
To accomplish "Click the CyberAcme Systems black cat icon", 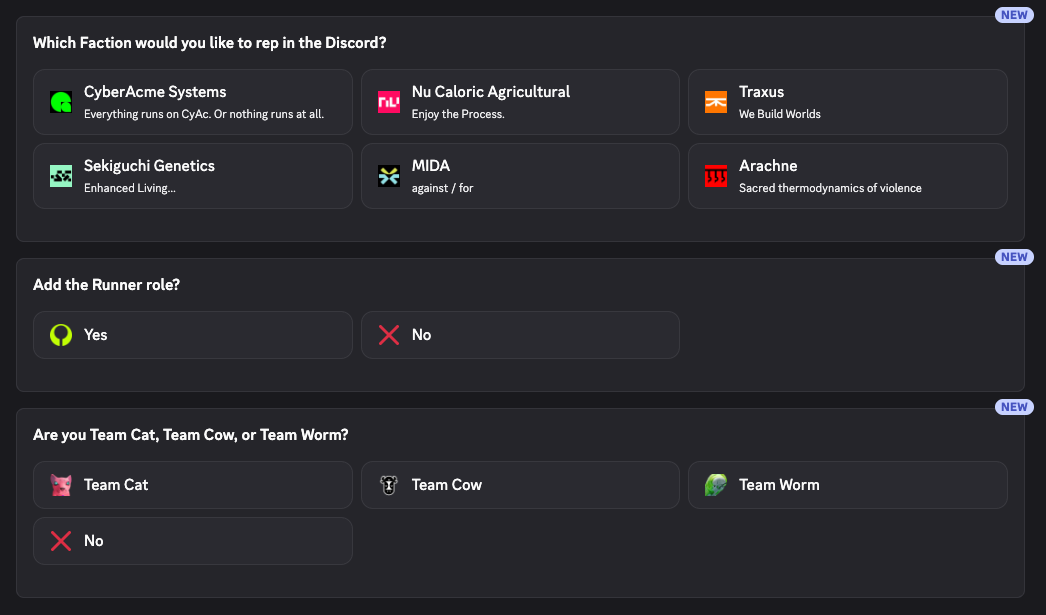I will pyautogui.click(x=60, y=101).
